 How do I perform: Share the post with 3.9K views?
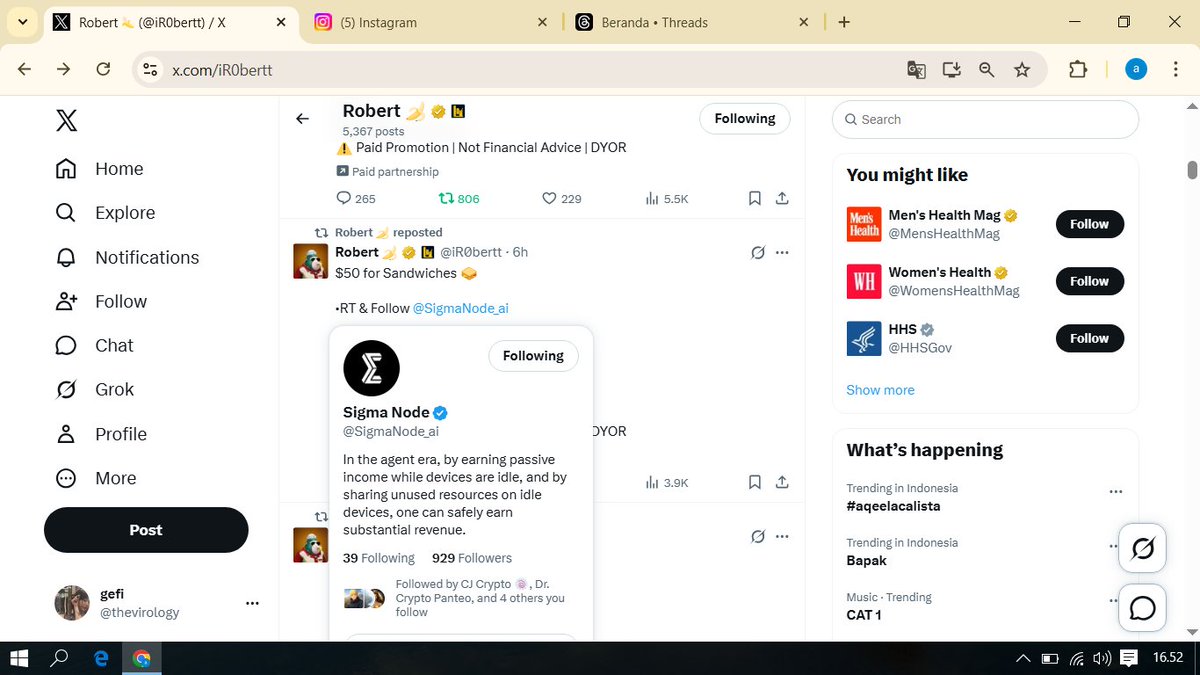pos(782,483)
